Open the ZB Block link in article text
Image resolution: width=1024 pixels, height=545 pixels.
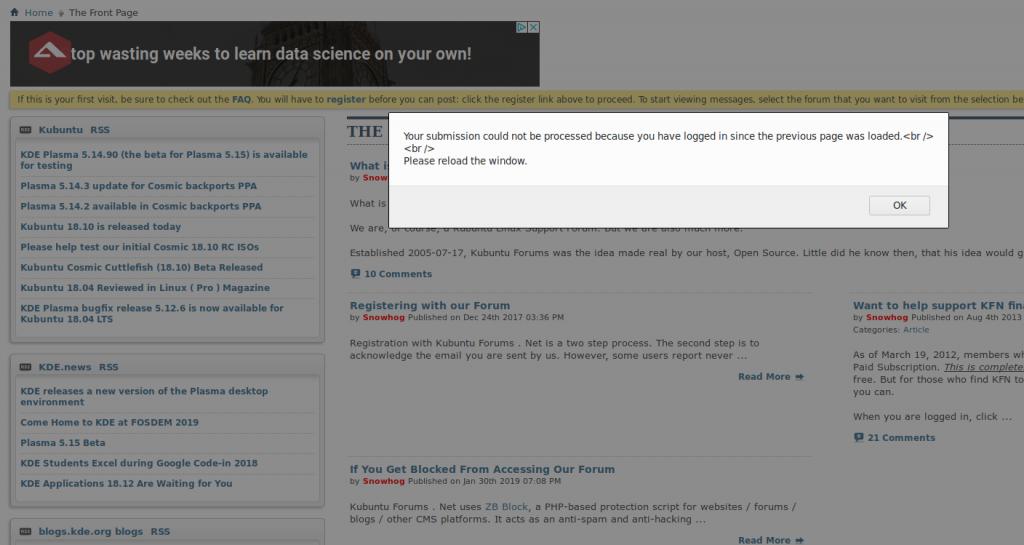[x=505, y=506]
